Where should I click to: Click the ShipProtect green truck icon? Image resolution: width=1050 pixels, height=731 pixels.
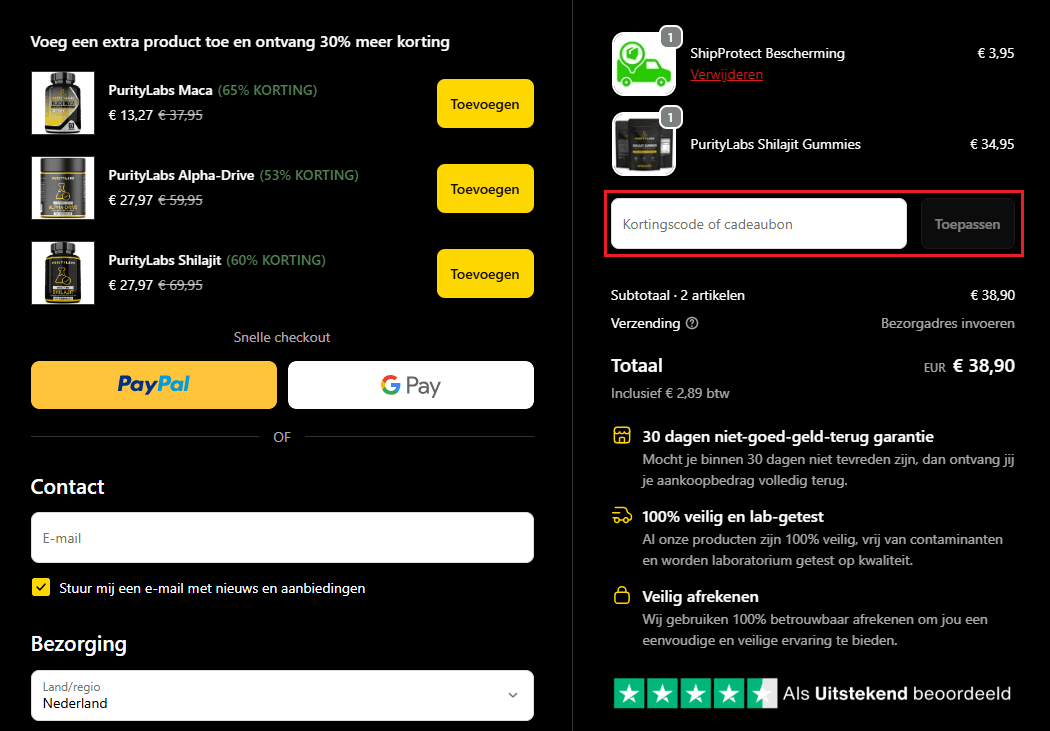tap(643, 63)
